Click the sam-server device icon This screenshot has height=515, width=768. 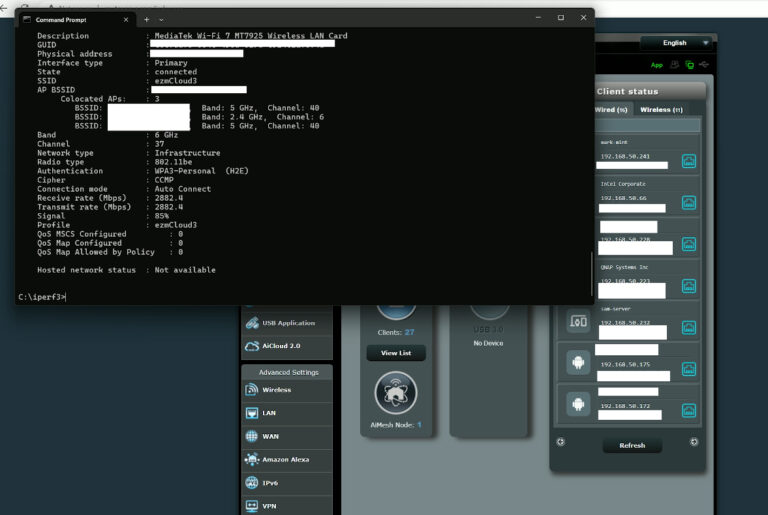click(578, 321)
